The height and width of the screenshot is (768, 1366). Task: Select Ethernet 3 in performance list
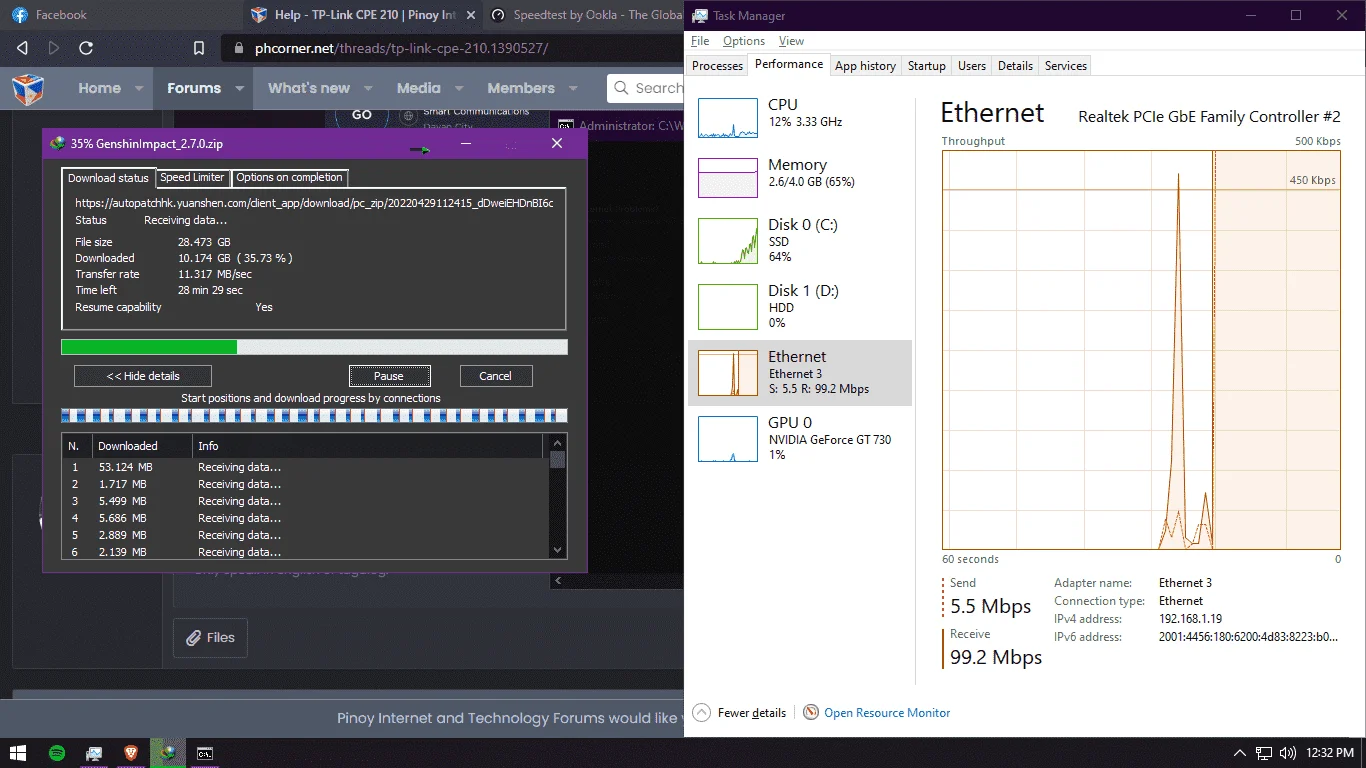point(800,373)
